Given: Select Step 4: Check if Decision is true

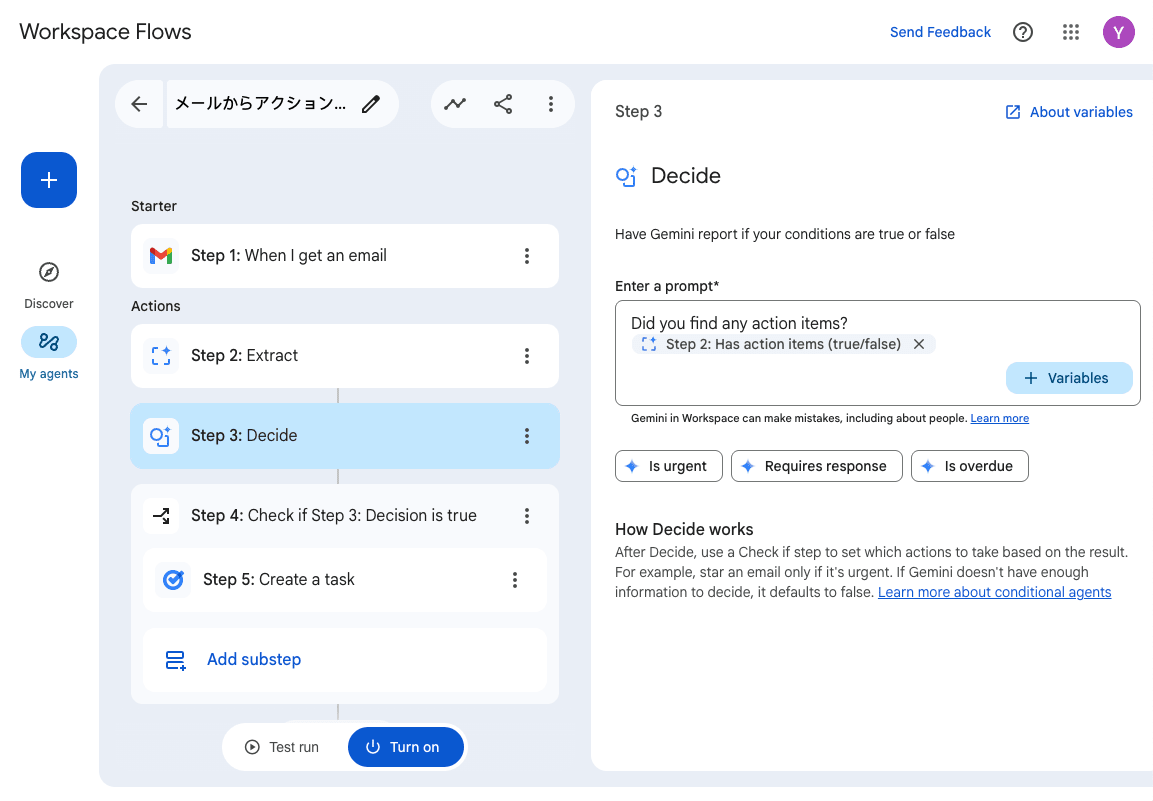Looking at the screenshot, I should [x=345, y=516].
